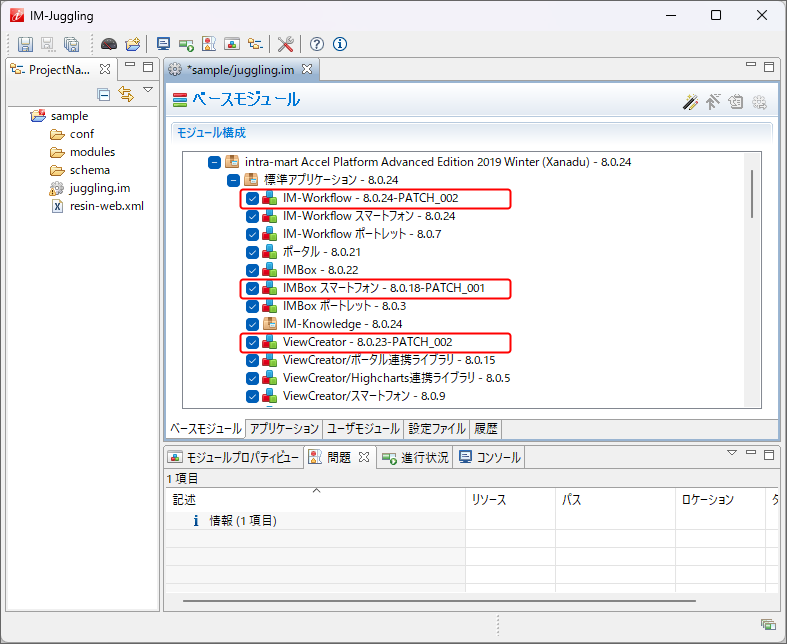Click the Help question mark icon
Viewport: 787px width, 644px height.
317,44
